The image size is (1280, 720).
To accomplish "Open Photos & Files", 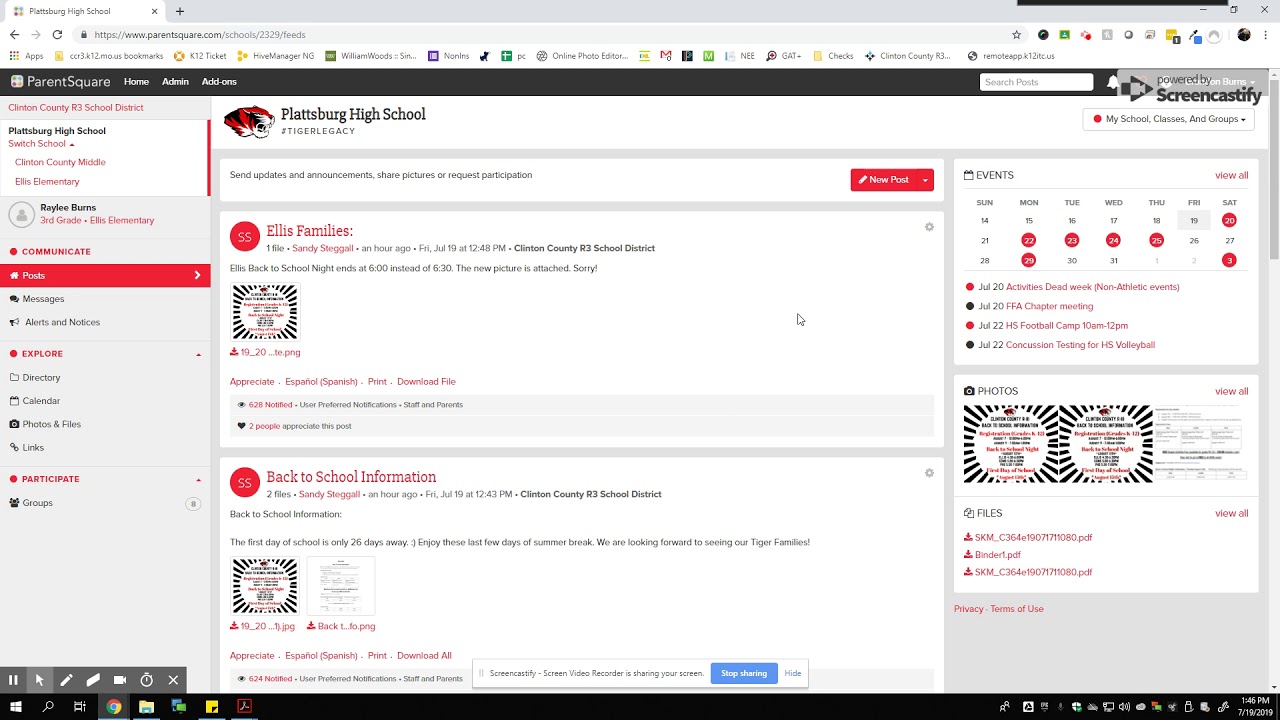I will [51, 424].
